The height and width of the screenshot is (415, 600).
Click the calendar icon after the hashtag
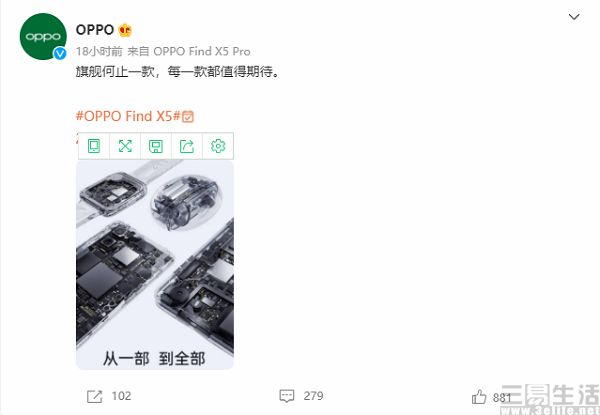point(188,117)
